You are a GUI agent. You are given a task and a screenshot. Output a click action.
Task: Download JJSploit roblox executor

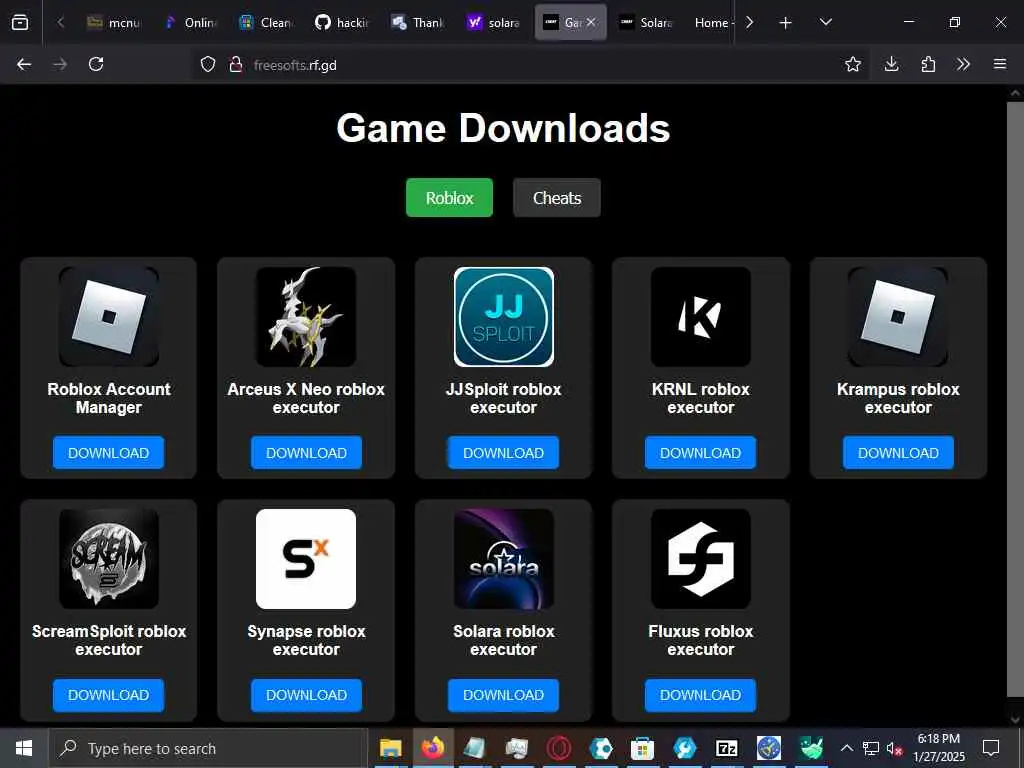(504, 453)
